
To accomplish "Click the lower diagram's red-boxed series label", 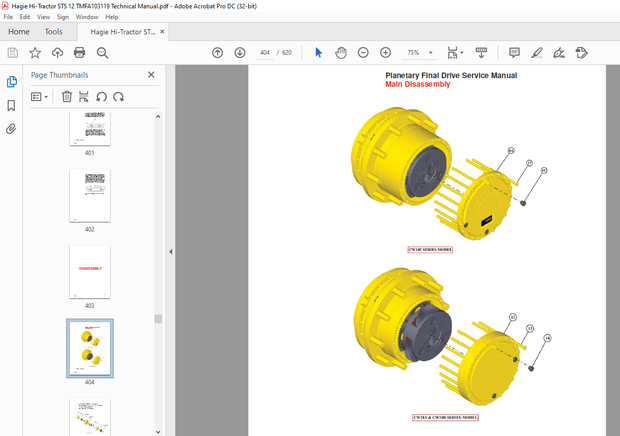I will coord(445,417).
